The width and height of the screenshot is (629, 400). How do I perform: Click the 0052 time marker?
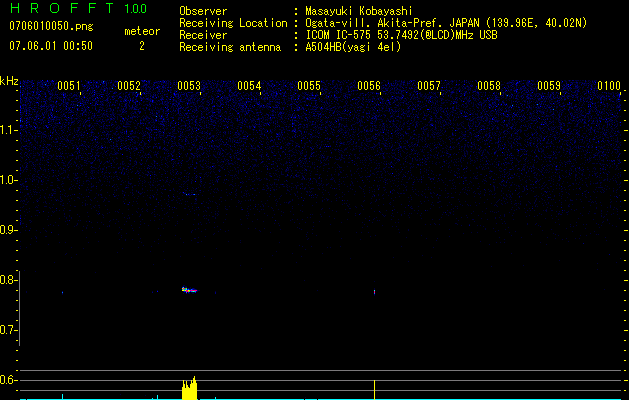(x=129, y=86)
